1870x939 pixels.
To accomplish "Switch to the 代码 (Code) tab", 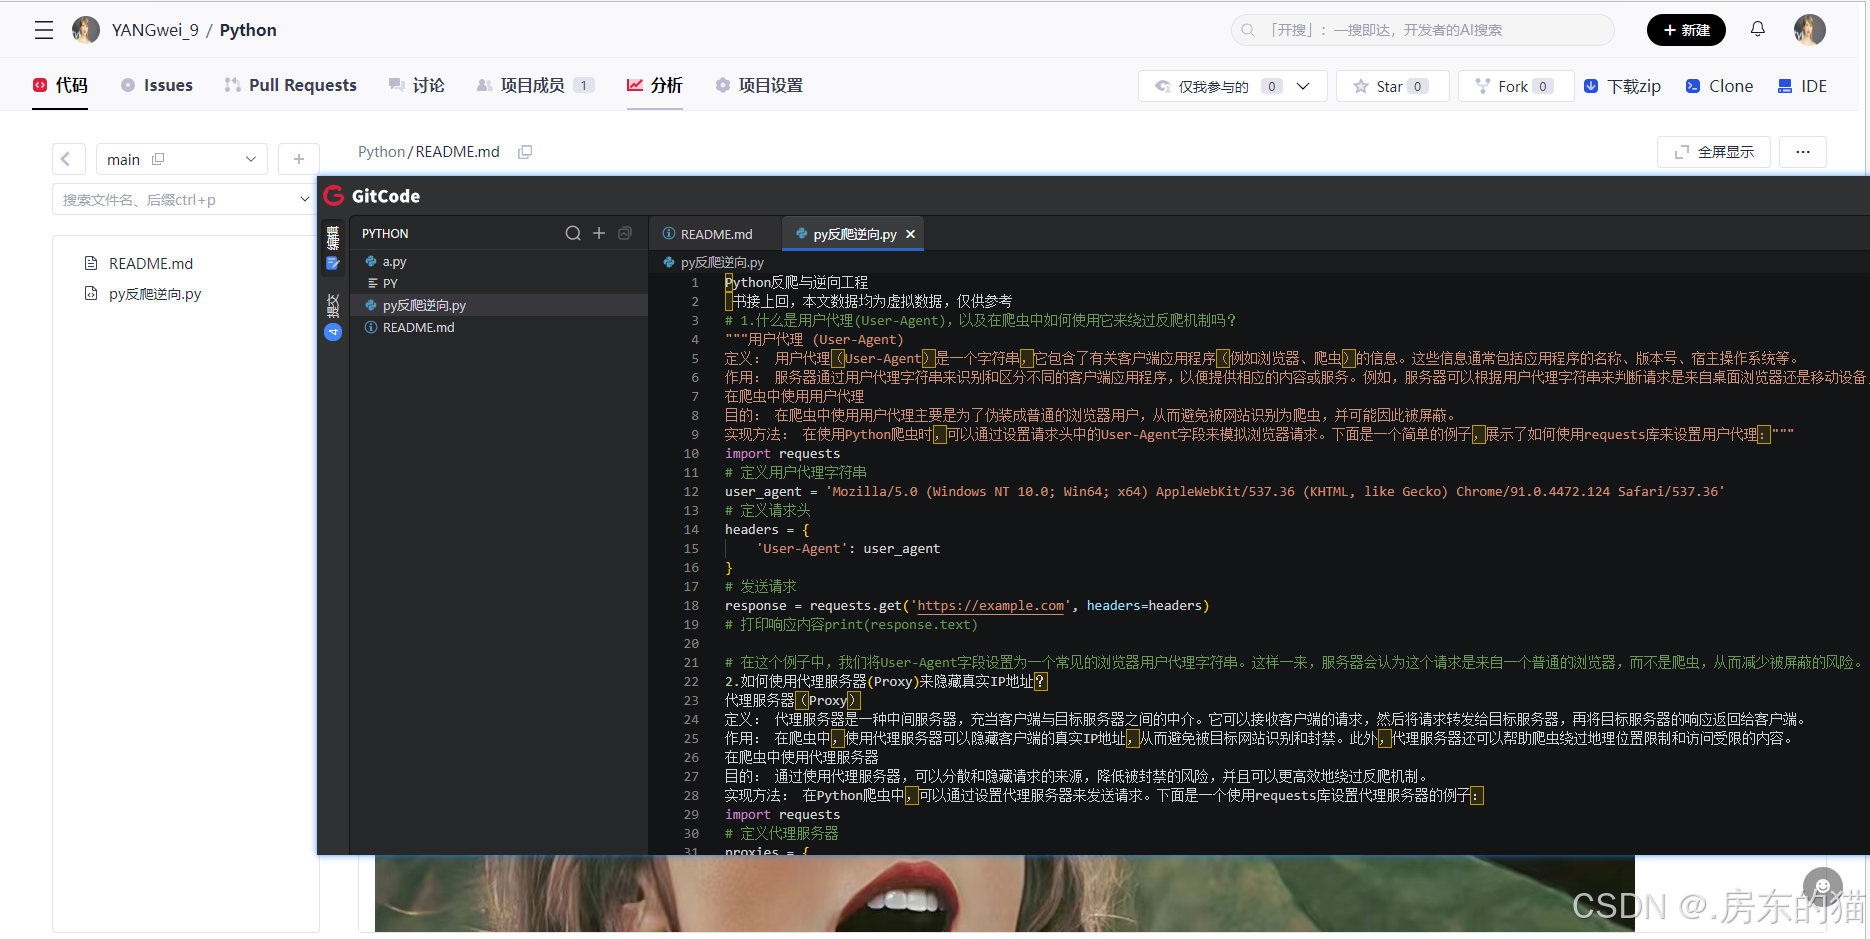I will point(60,86).
